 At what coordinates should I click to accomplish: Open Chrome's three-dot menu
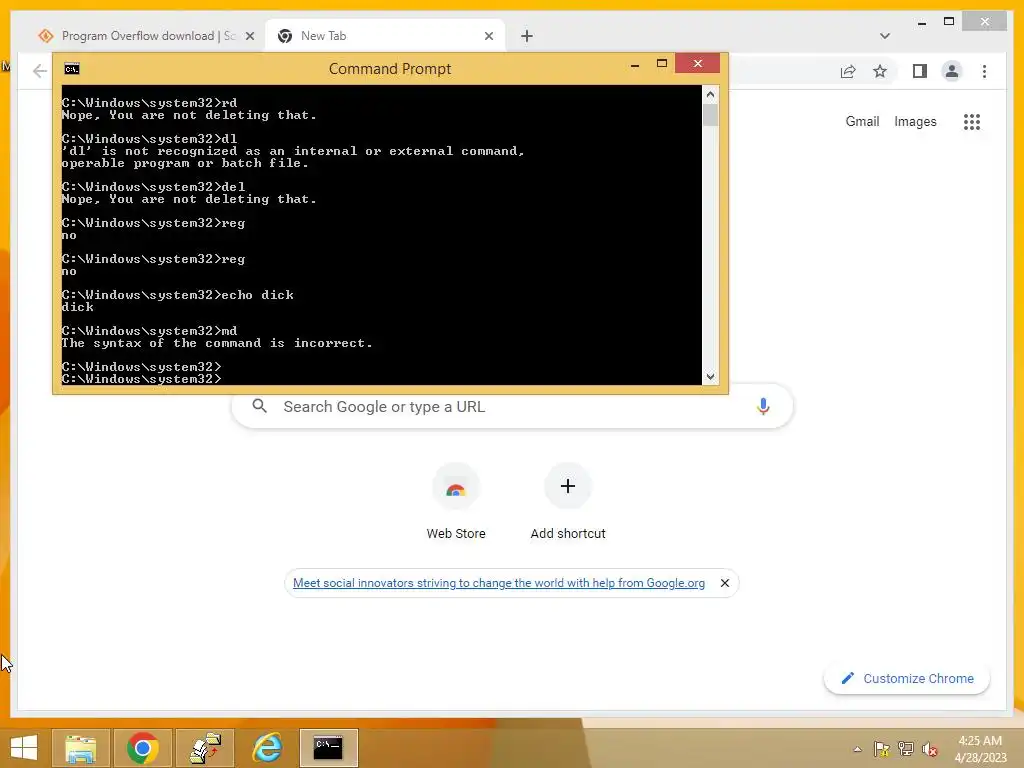(x=984, y=71)
